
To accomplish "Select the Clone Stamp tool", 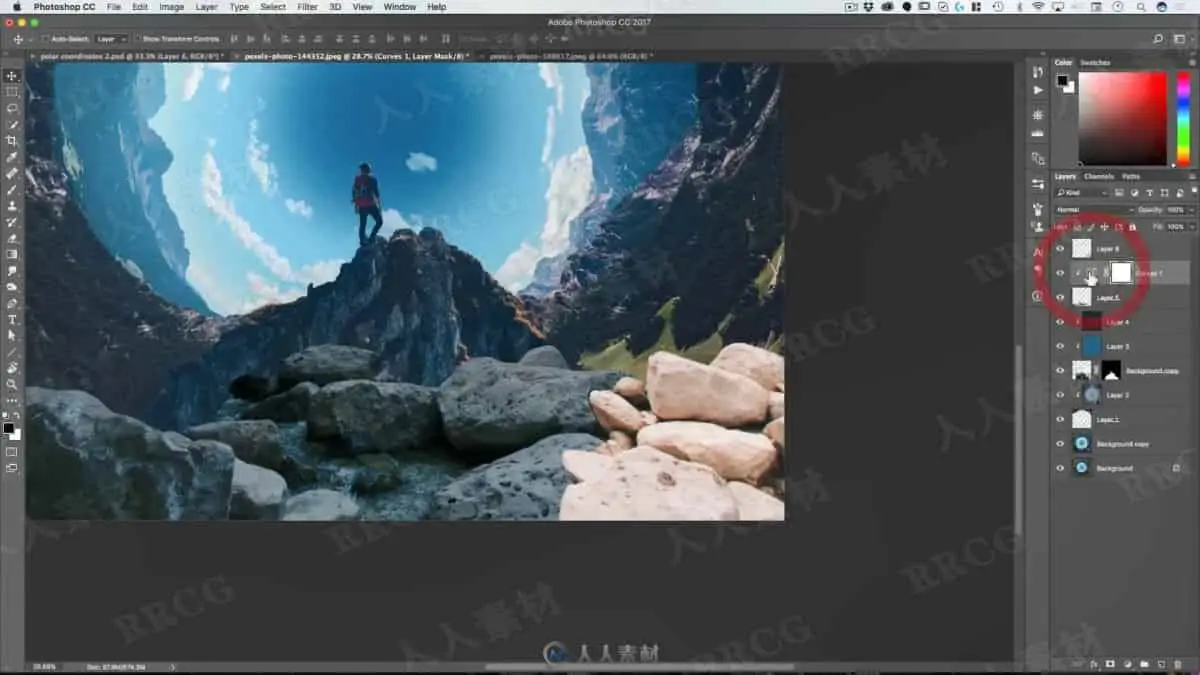I will [x=12, y=206].
